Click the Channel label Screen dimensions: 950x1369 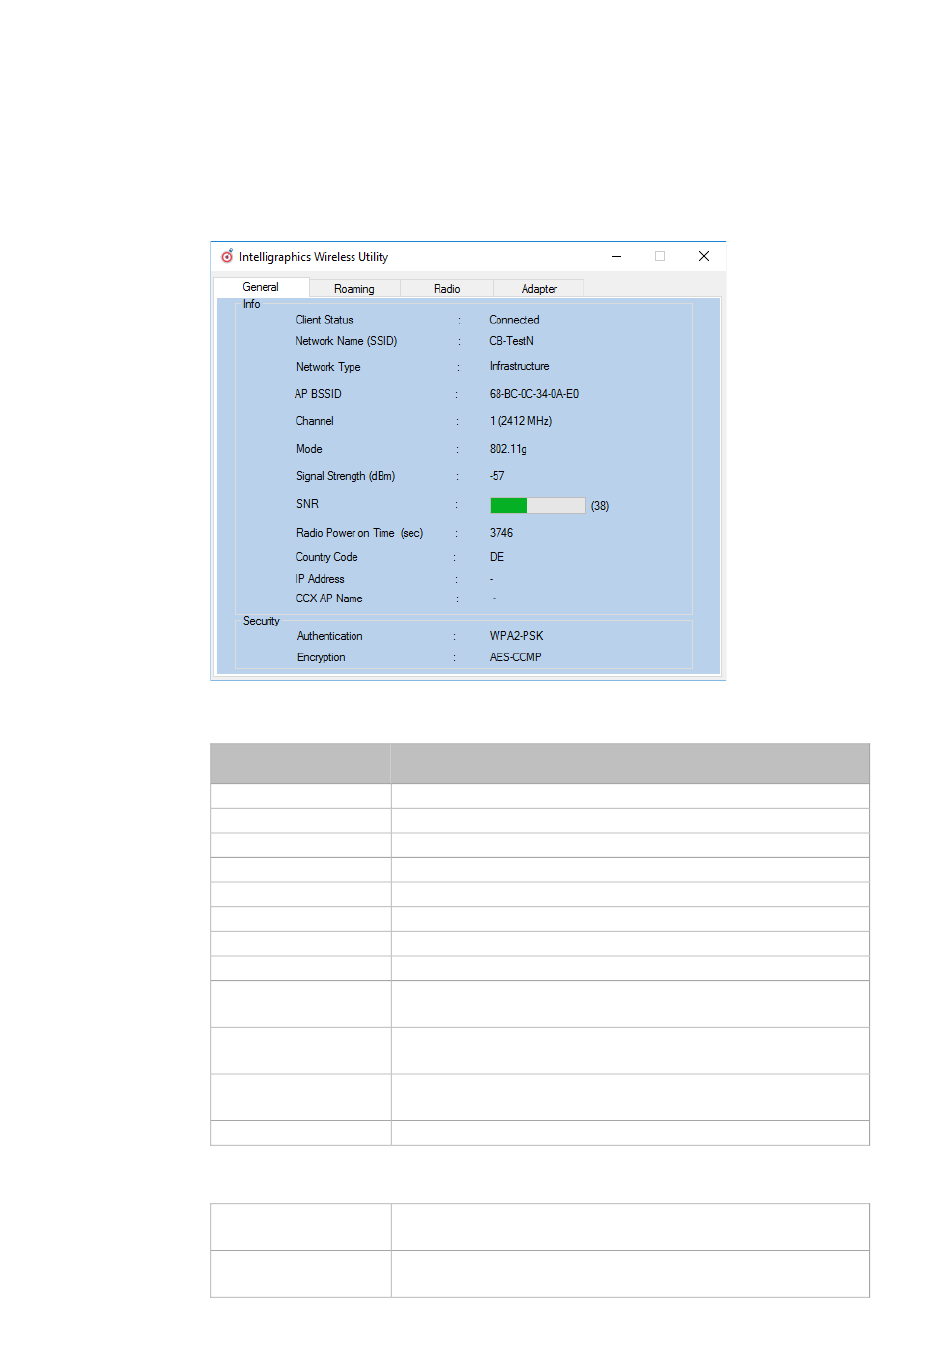coord(315,421)
